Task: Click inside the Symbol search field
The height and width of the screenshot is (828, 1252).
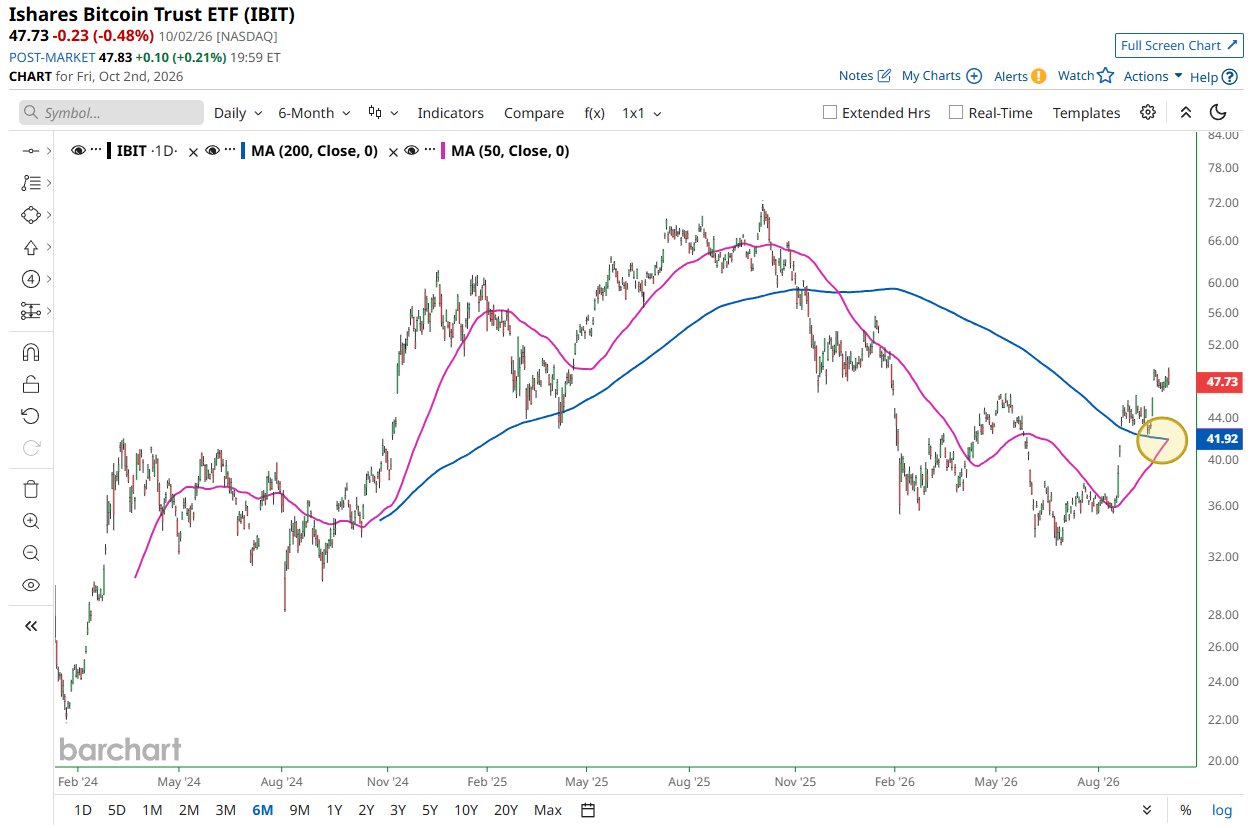Action: click(111, 113)
